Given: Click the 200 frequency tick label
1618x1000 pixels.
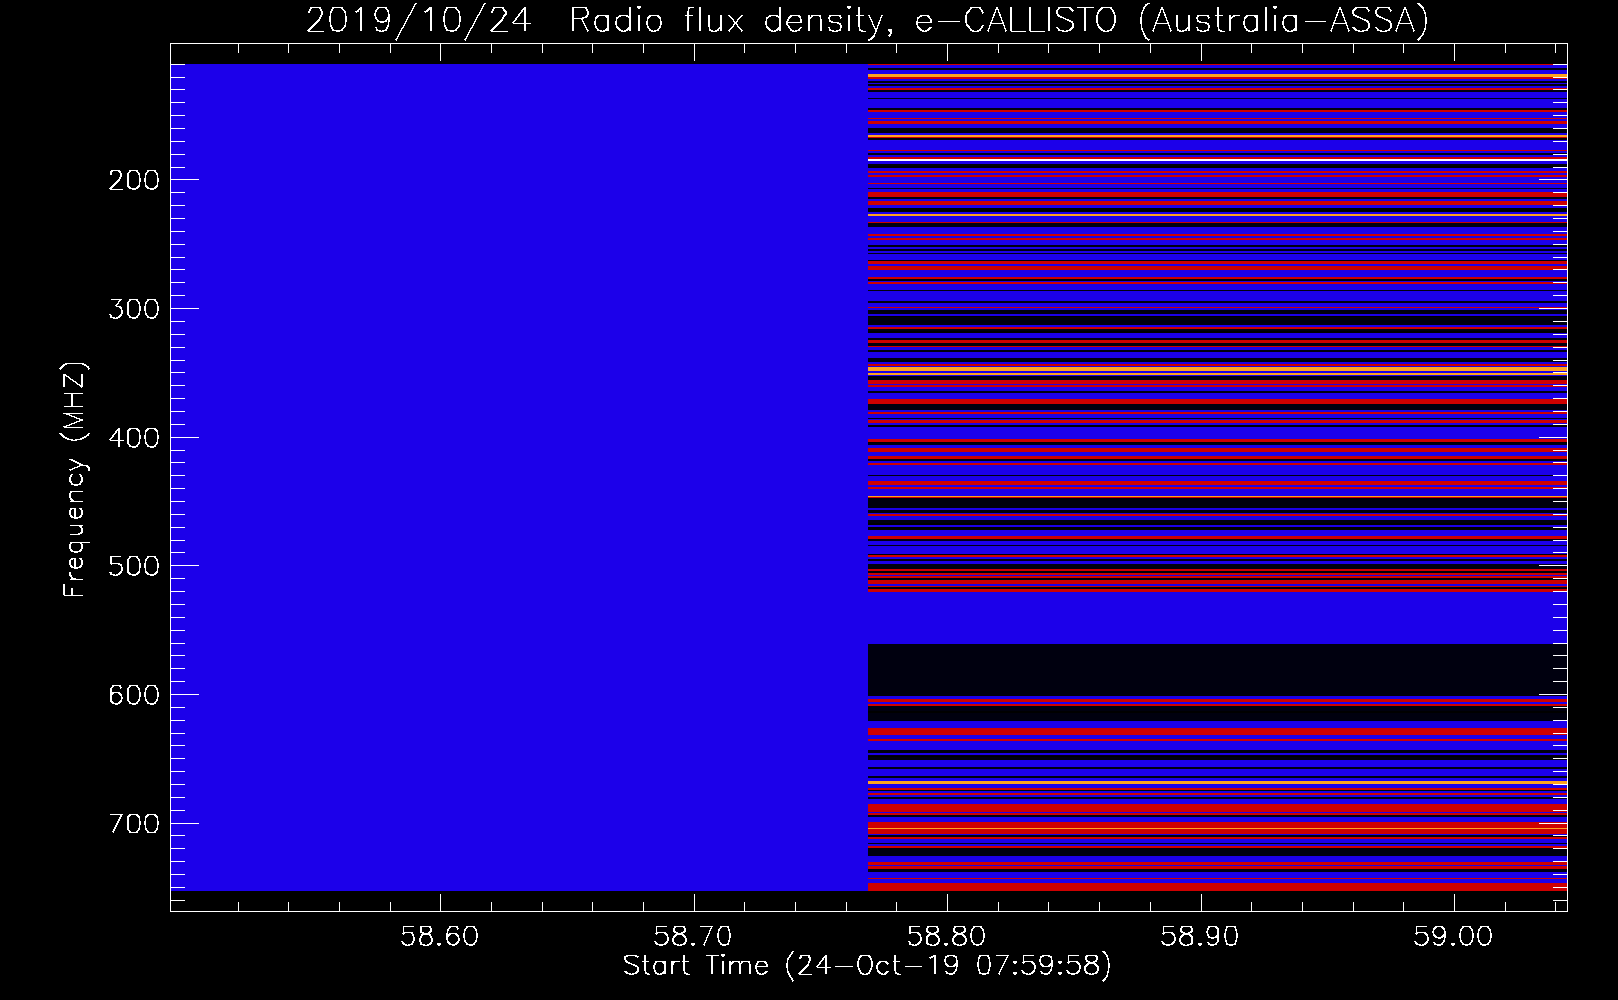Looking at the screenshot, I should (134, 180).
